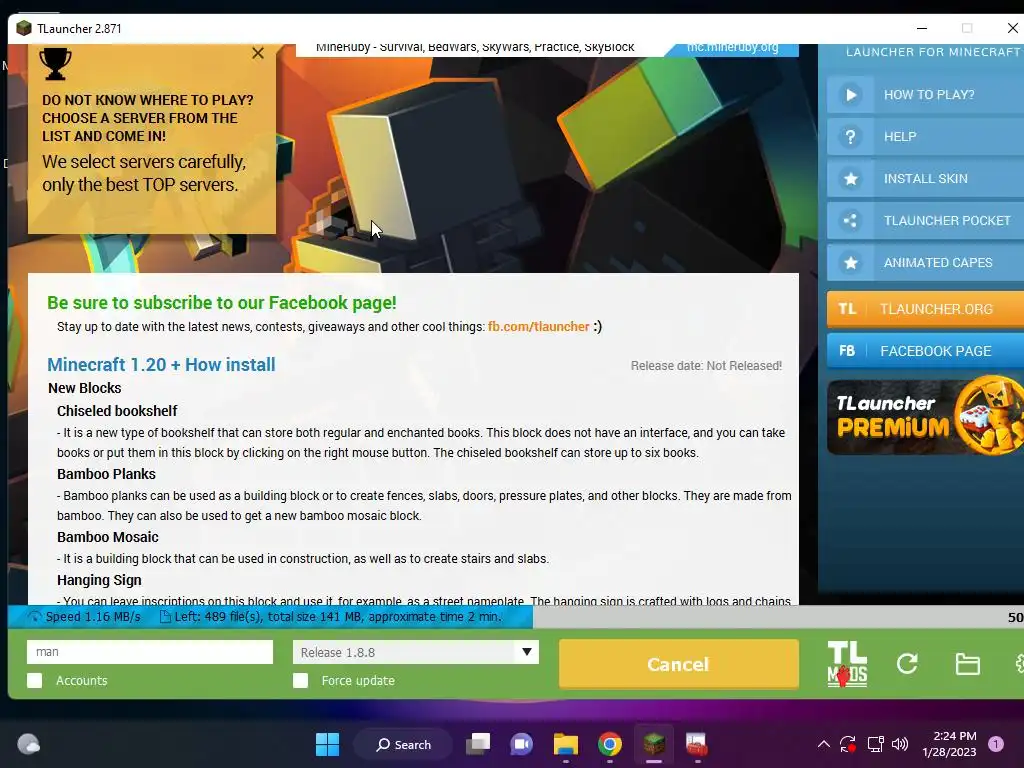This screenshot has height=768, width=1024.
Task: Click the mc.mineruby.org server address
Action: pos(732,48)
